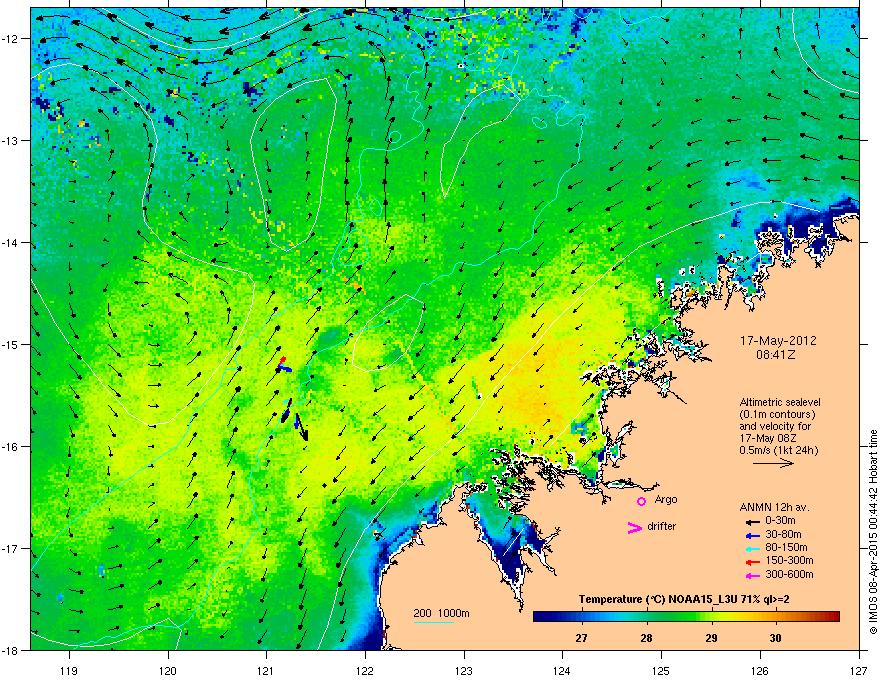Click the magenta drifter chevron legend symbol
This screenshot has height=680, width=880.
[x=634, y=528]
